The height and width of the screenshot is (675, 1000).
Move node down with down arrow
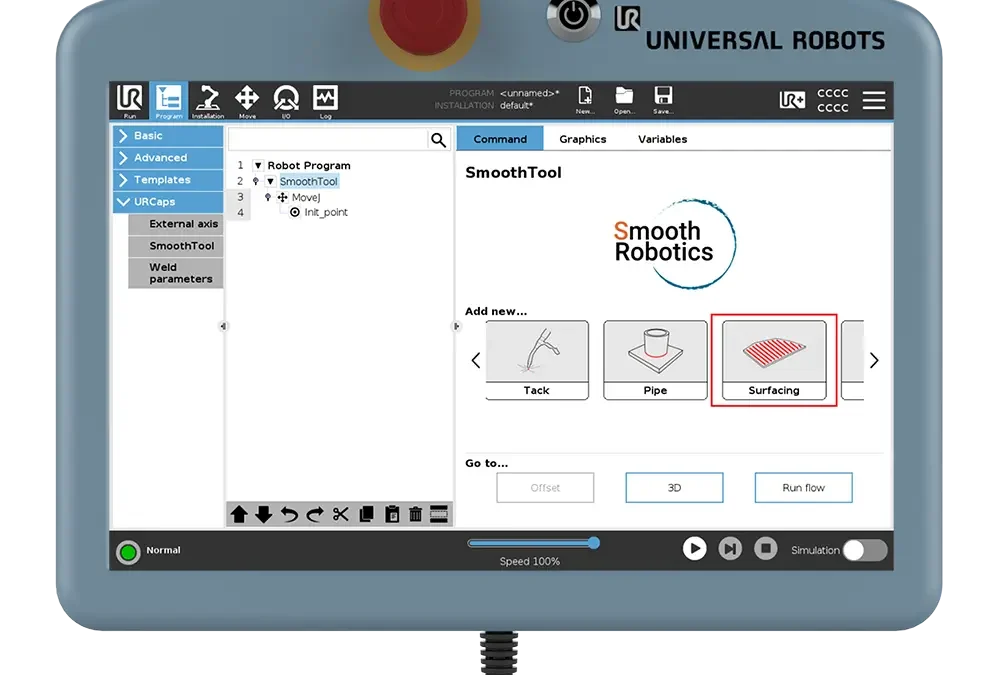[x=263, y=514]
